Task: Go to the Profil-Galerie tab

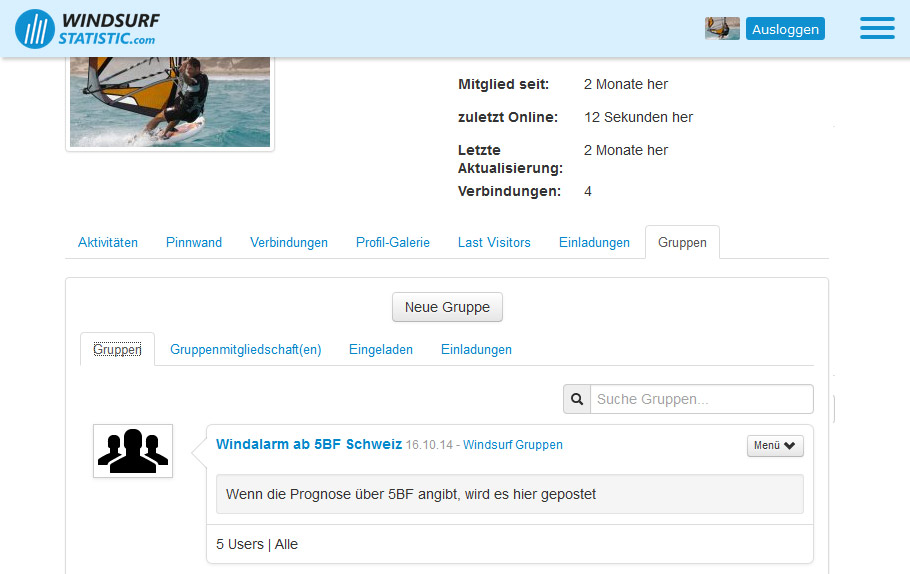Action: 393,242
